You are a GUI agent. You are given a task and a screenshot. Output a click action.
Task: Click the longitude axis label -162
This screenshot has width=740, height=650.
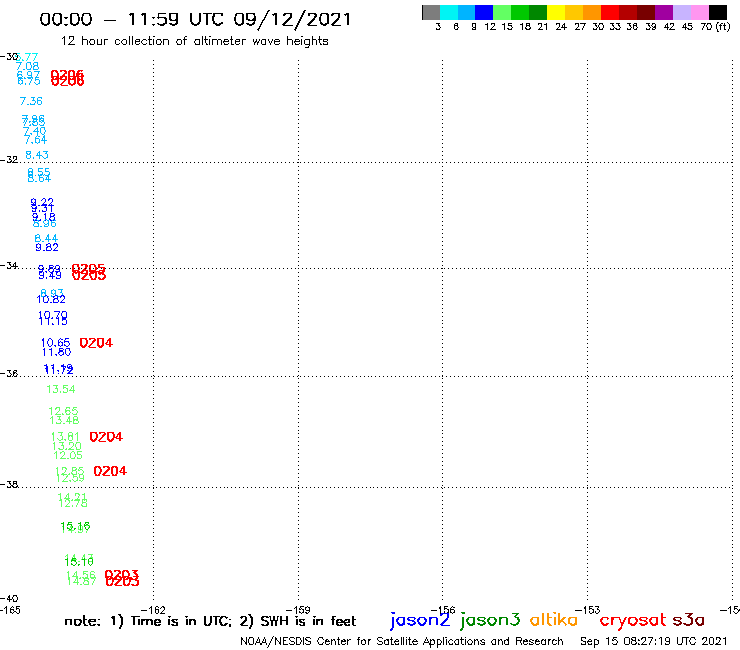(153, 610)
